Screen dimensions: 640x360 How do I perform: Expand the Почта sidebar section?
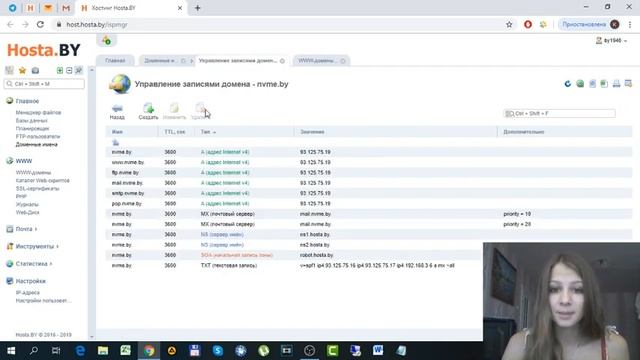[24, 229]
